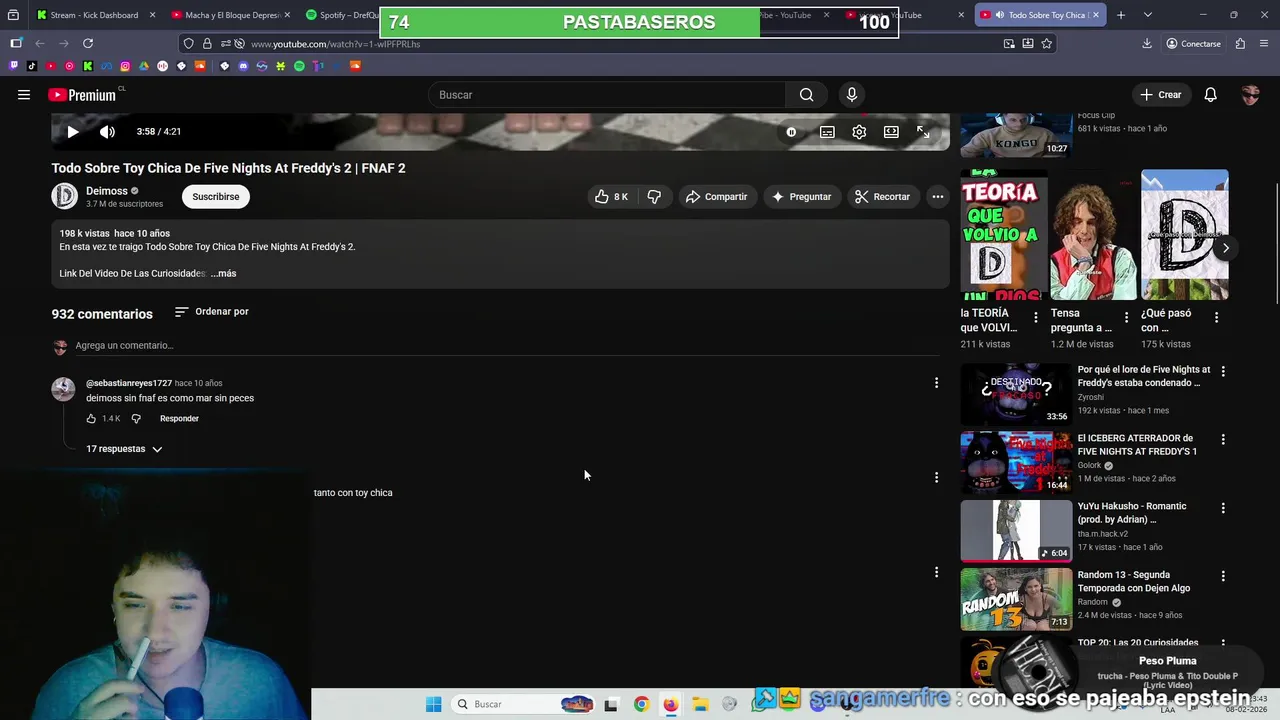1280x720 pixels.
Task: Open the YouTube hamburger guide menu
Action: tap(24, 95)
